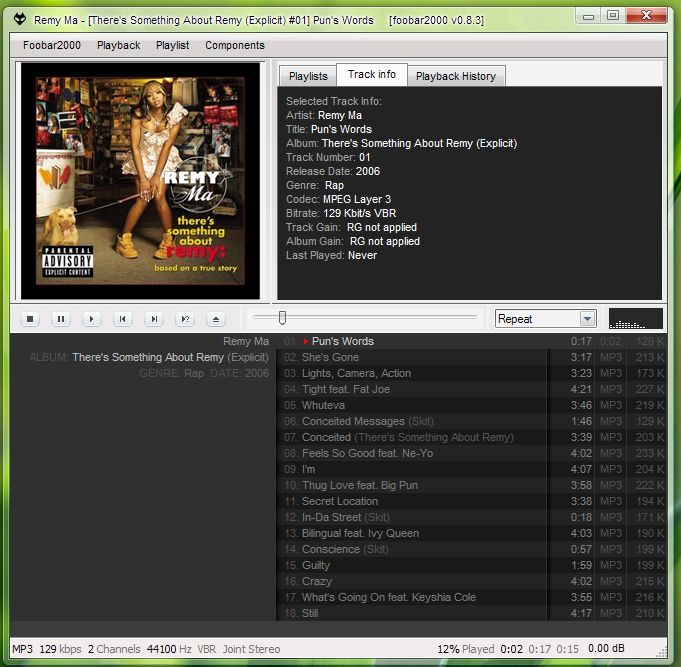Switch to the Playback History tab

tap(456, 76)
